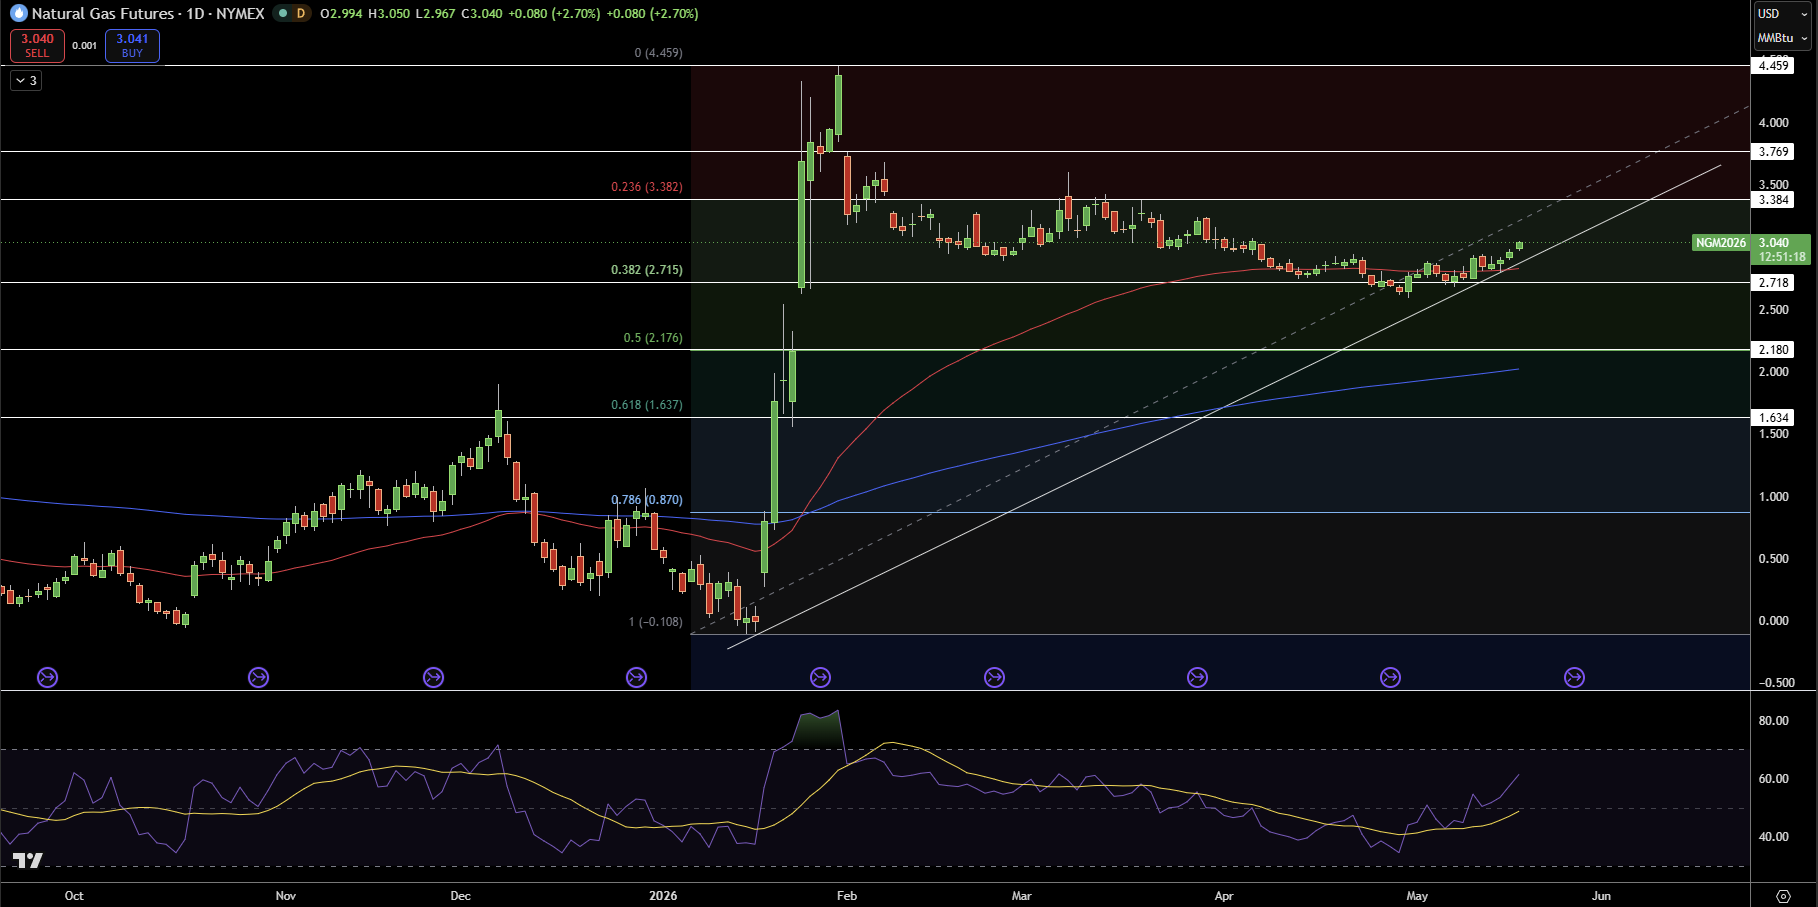This screenshot has height=907, width=1818.
Task: Click the blue flame Natural Gas symbol icon
Action: pos(18,14)
